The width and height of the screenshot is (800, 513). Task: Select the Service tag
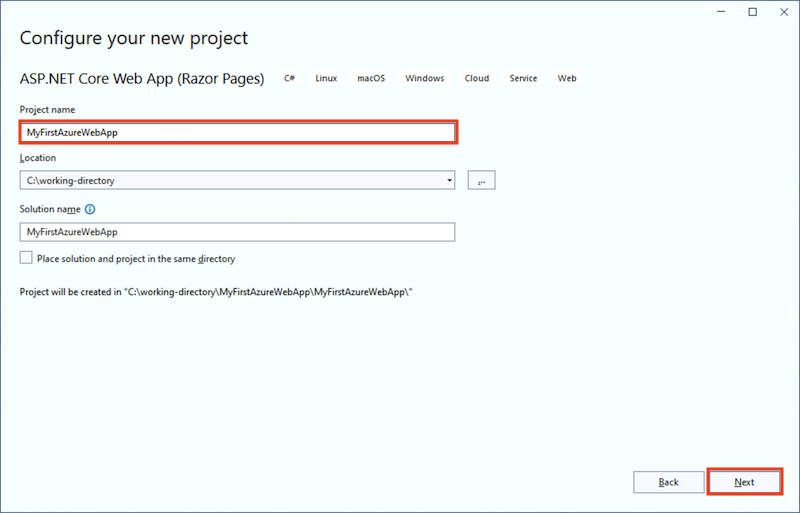(523, 78)
